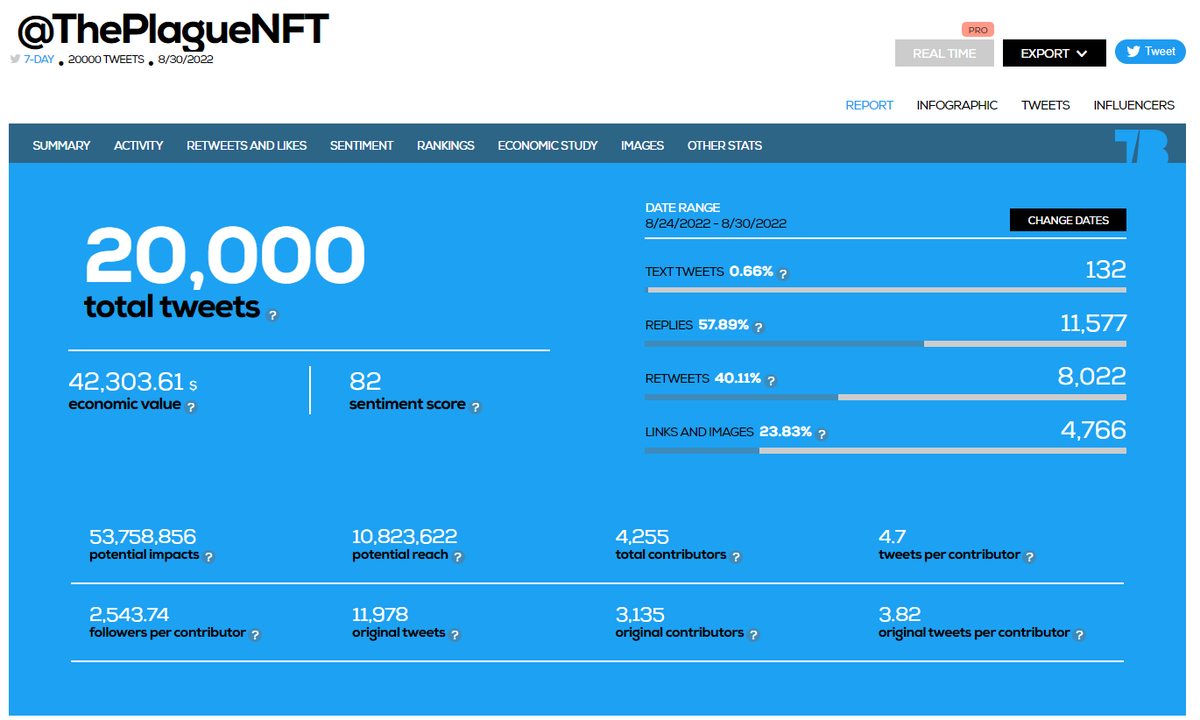The height and width of the screenshot is (720, 1200).
Task: Go to Economic Study section
Action: tap(547, 145)
